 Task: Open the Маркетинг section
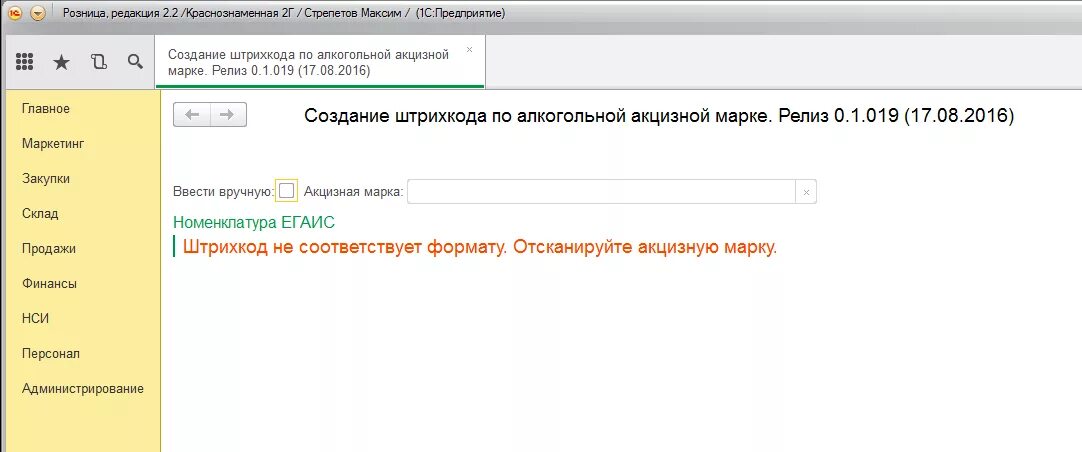coord(53,144)
